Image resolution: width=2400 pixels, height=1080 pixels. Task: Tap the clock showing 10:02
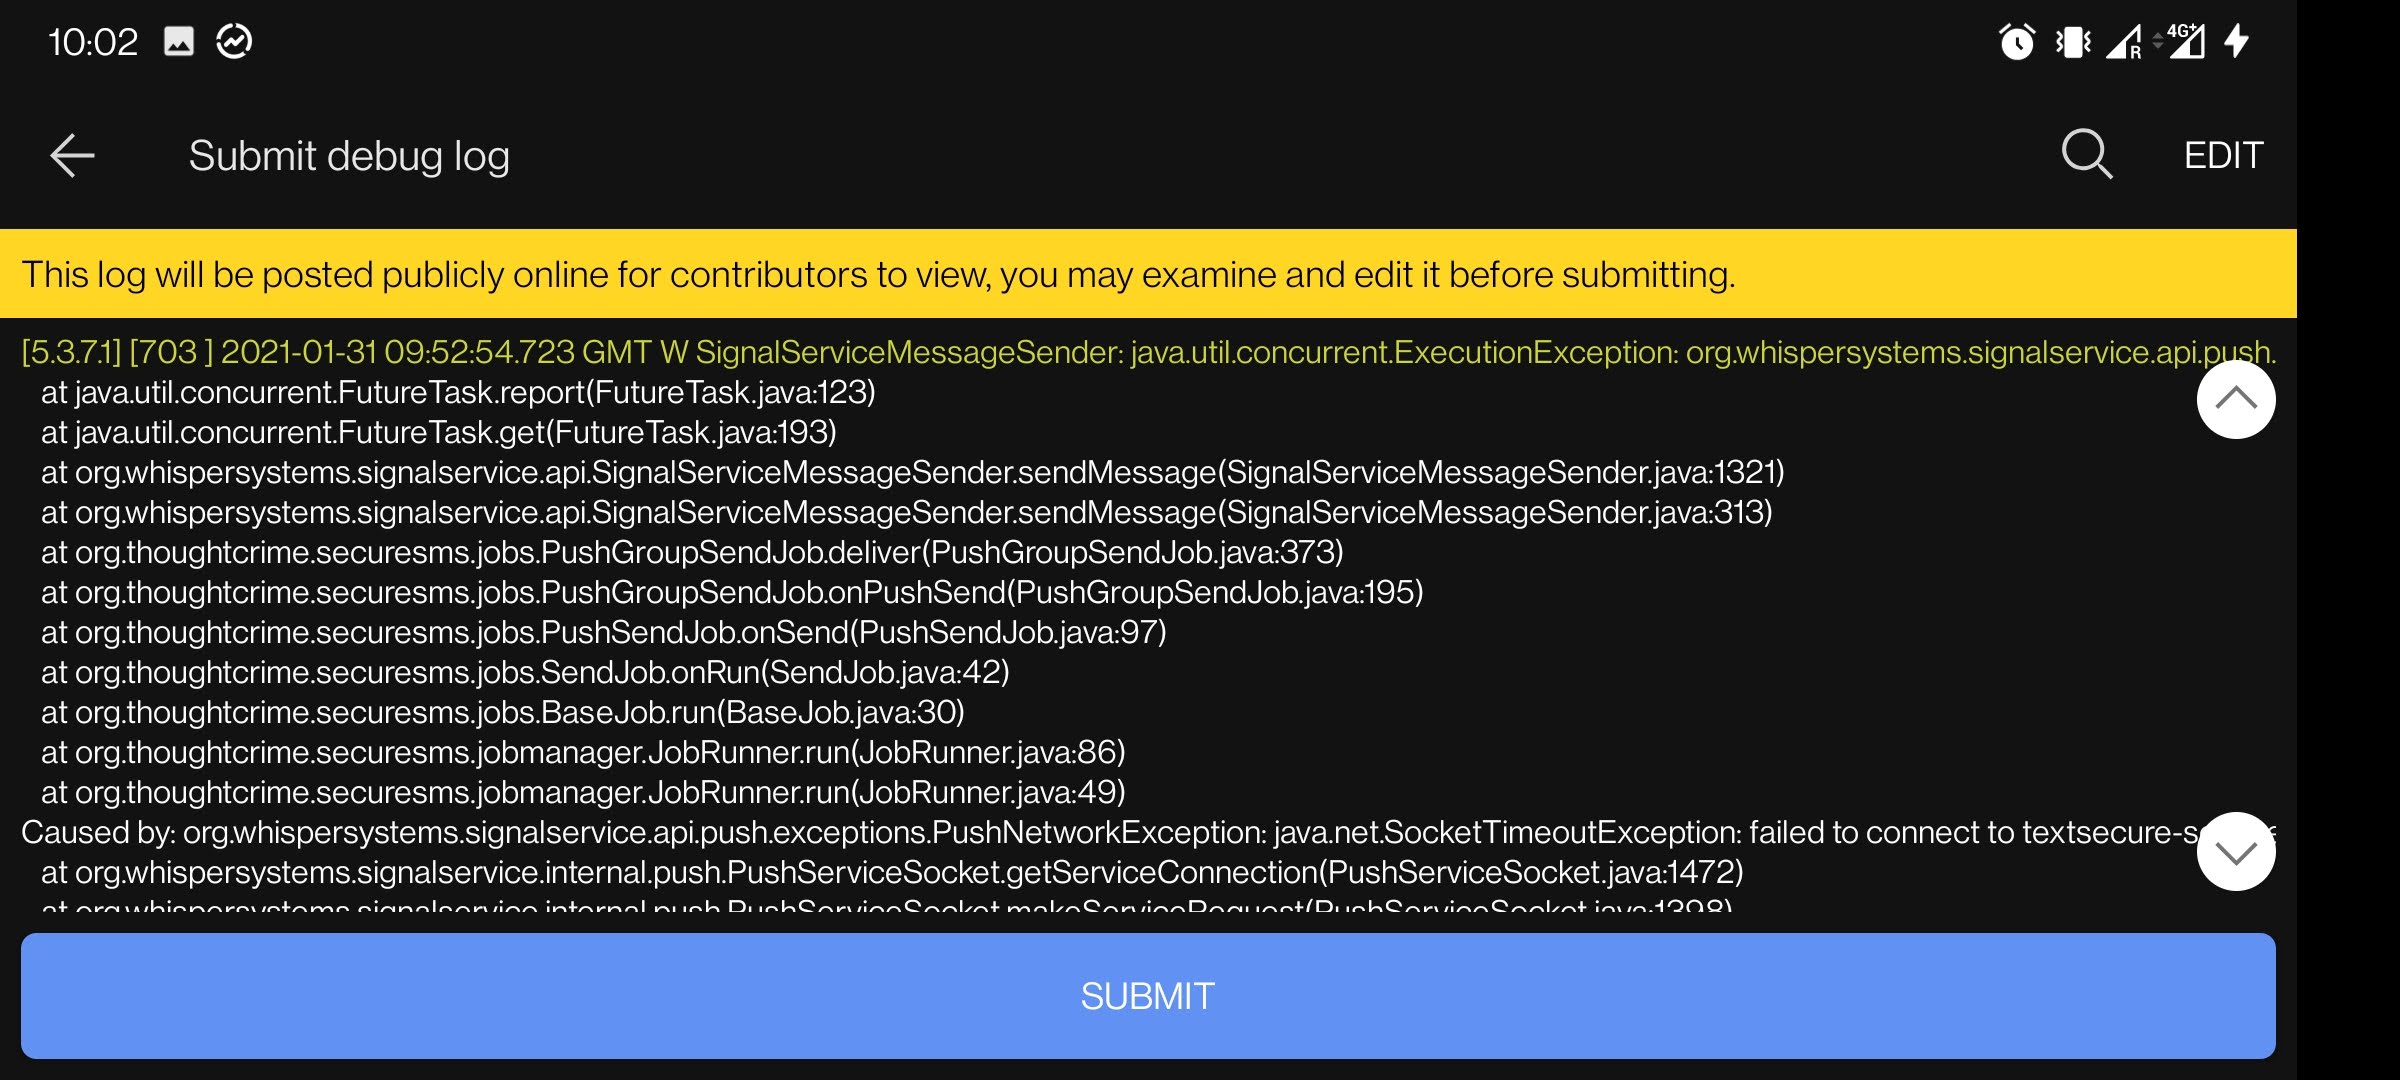95,42
